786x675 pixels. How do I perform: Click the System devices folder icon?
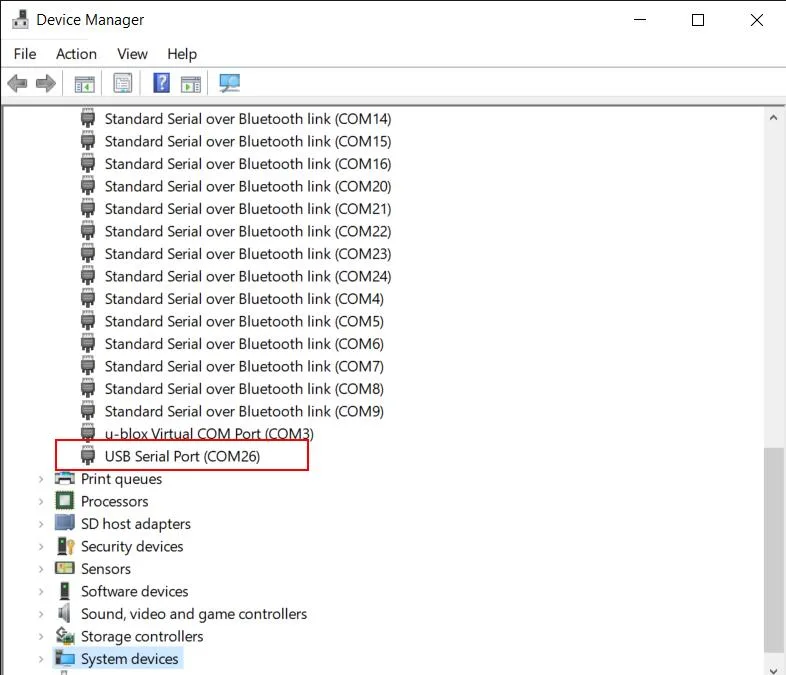(x=65, y=658)
